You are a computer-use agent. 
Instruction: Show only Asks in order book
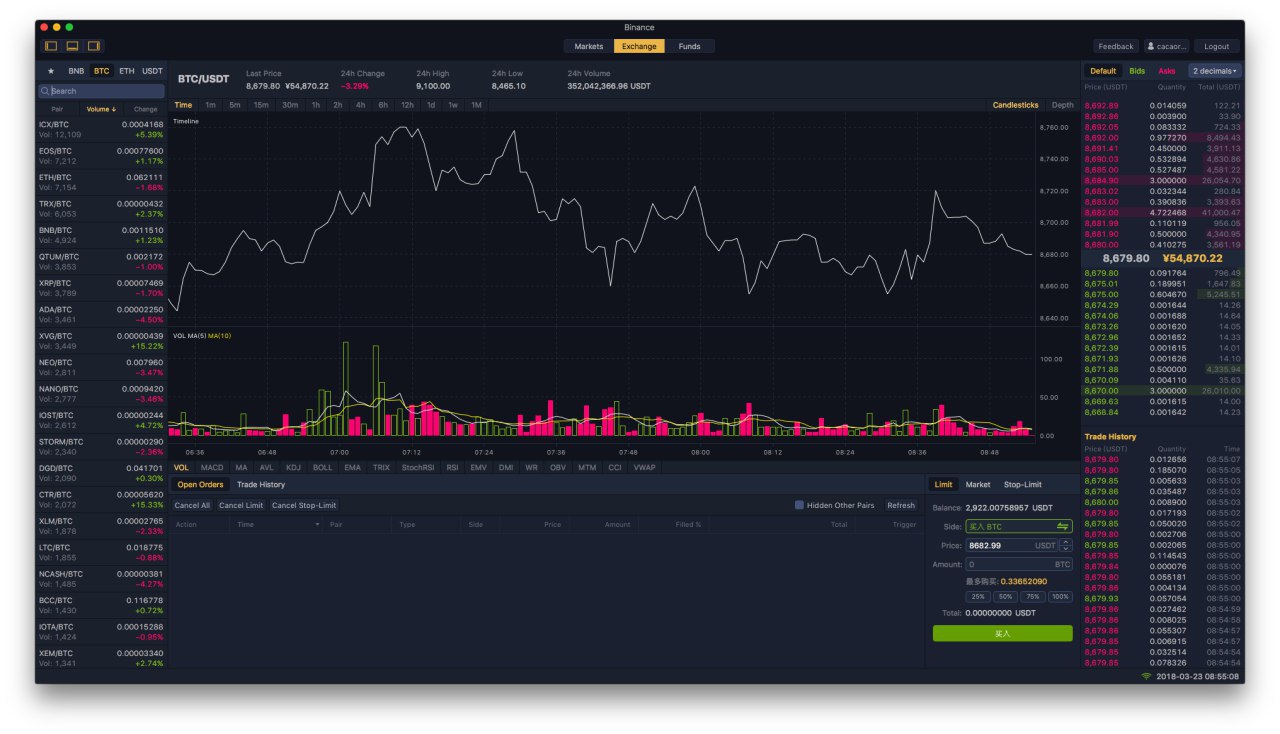coord(1167,71)
